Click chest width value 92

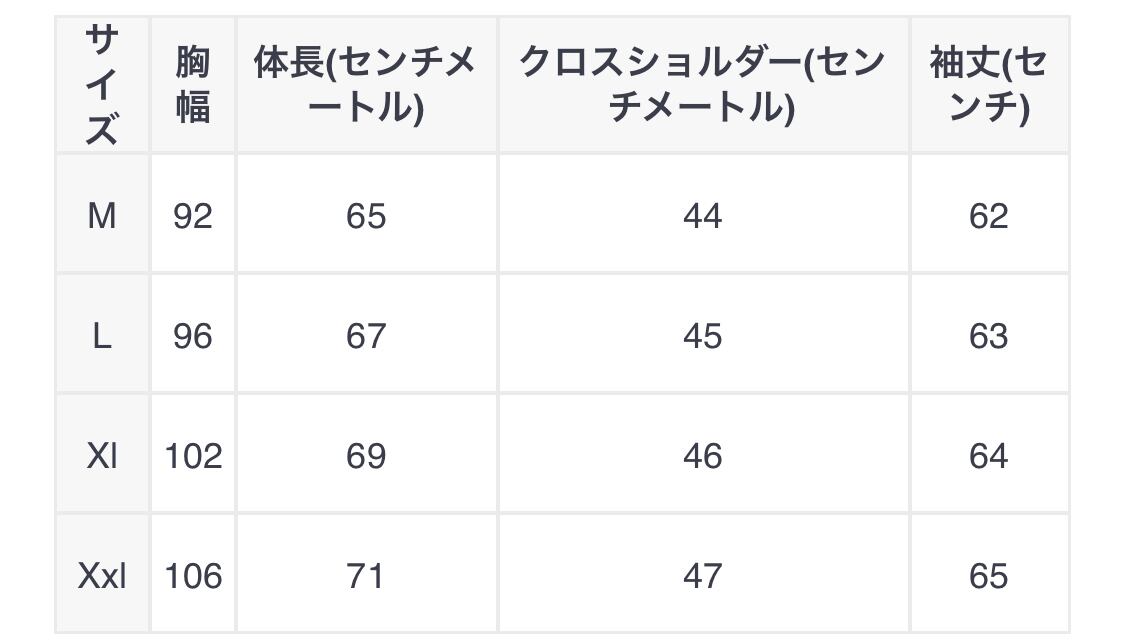click(192, 215)
